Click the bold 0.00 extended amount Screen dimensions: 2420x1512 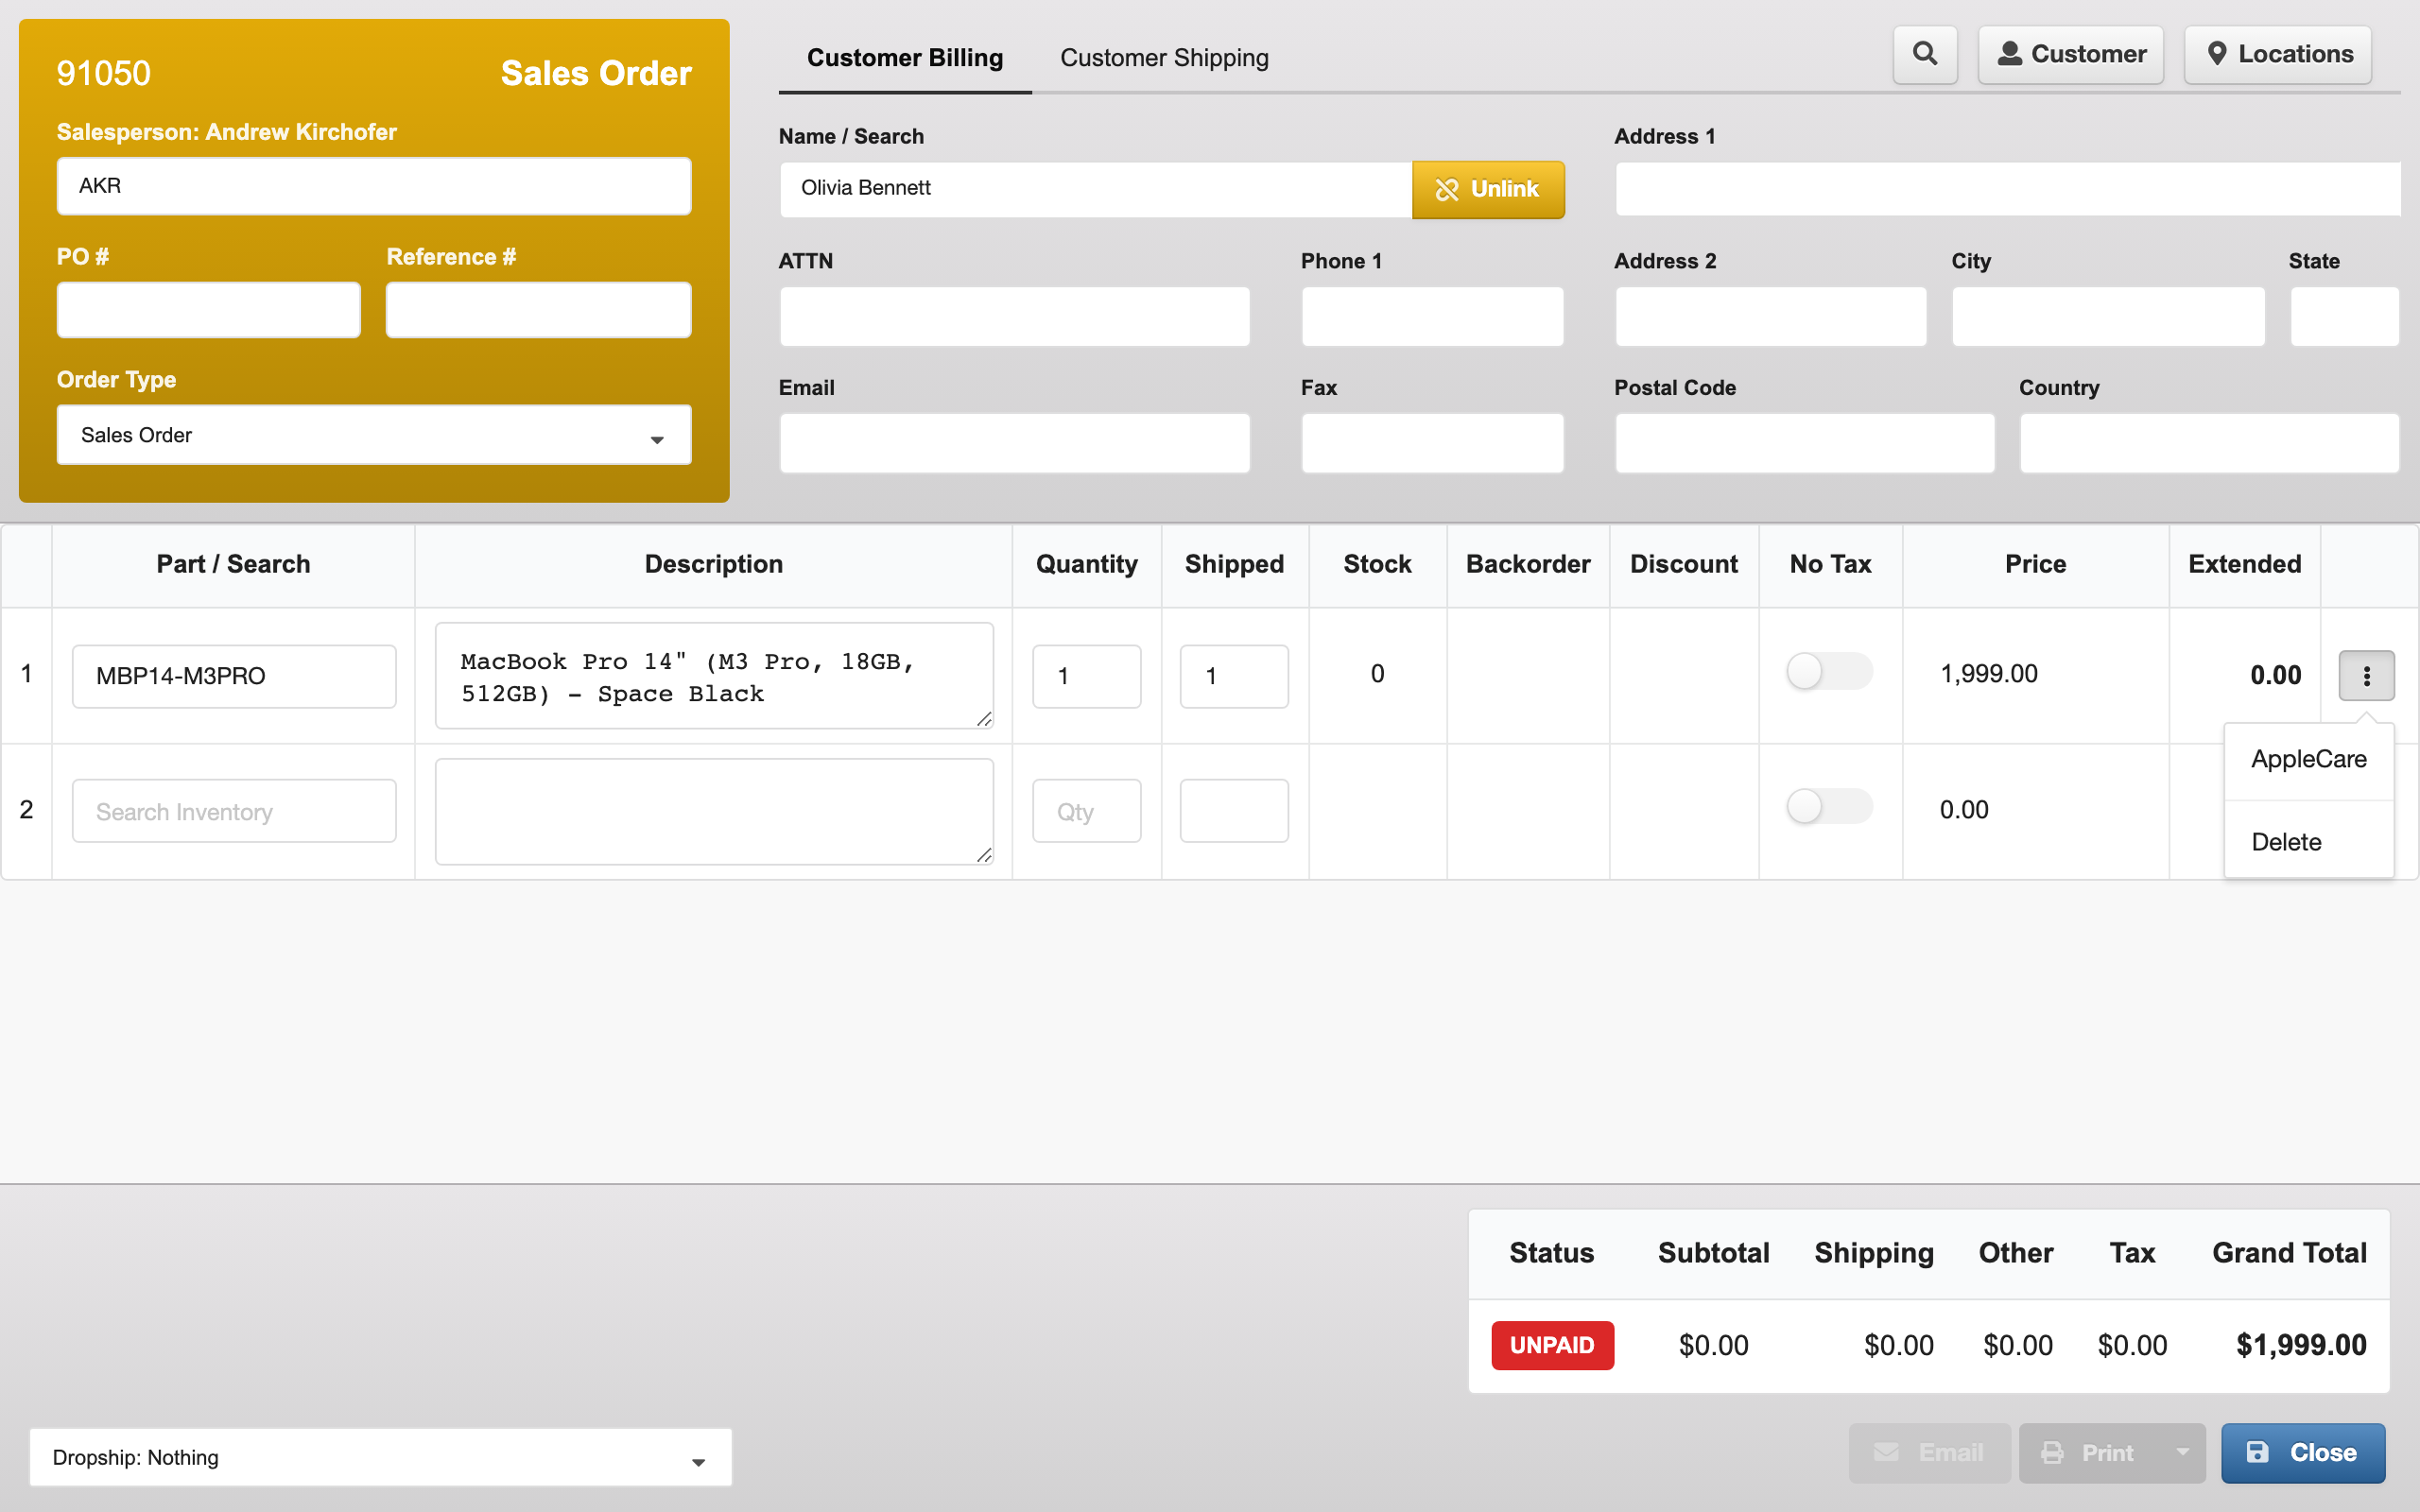tap(2275, 675)
